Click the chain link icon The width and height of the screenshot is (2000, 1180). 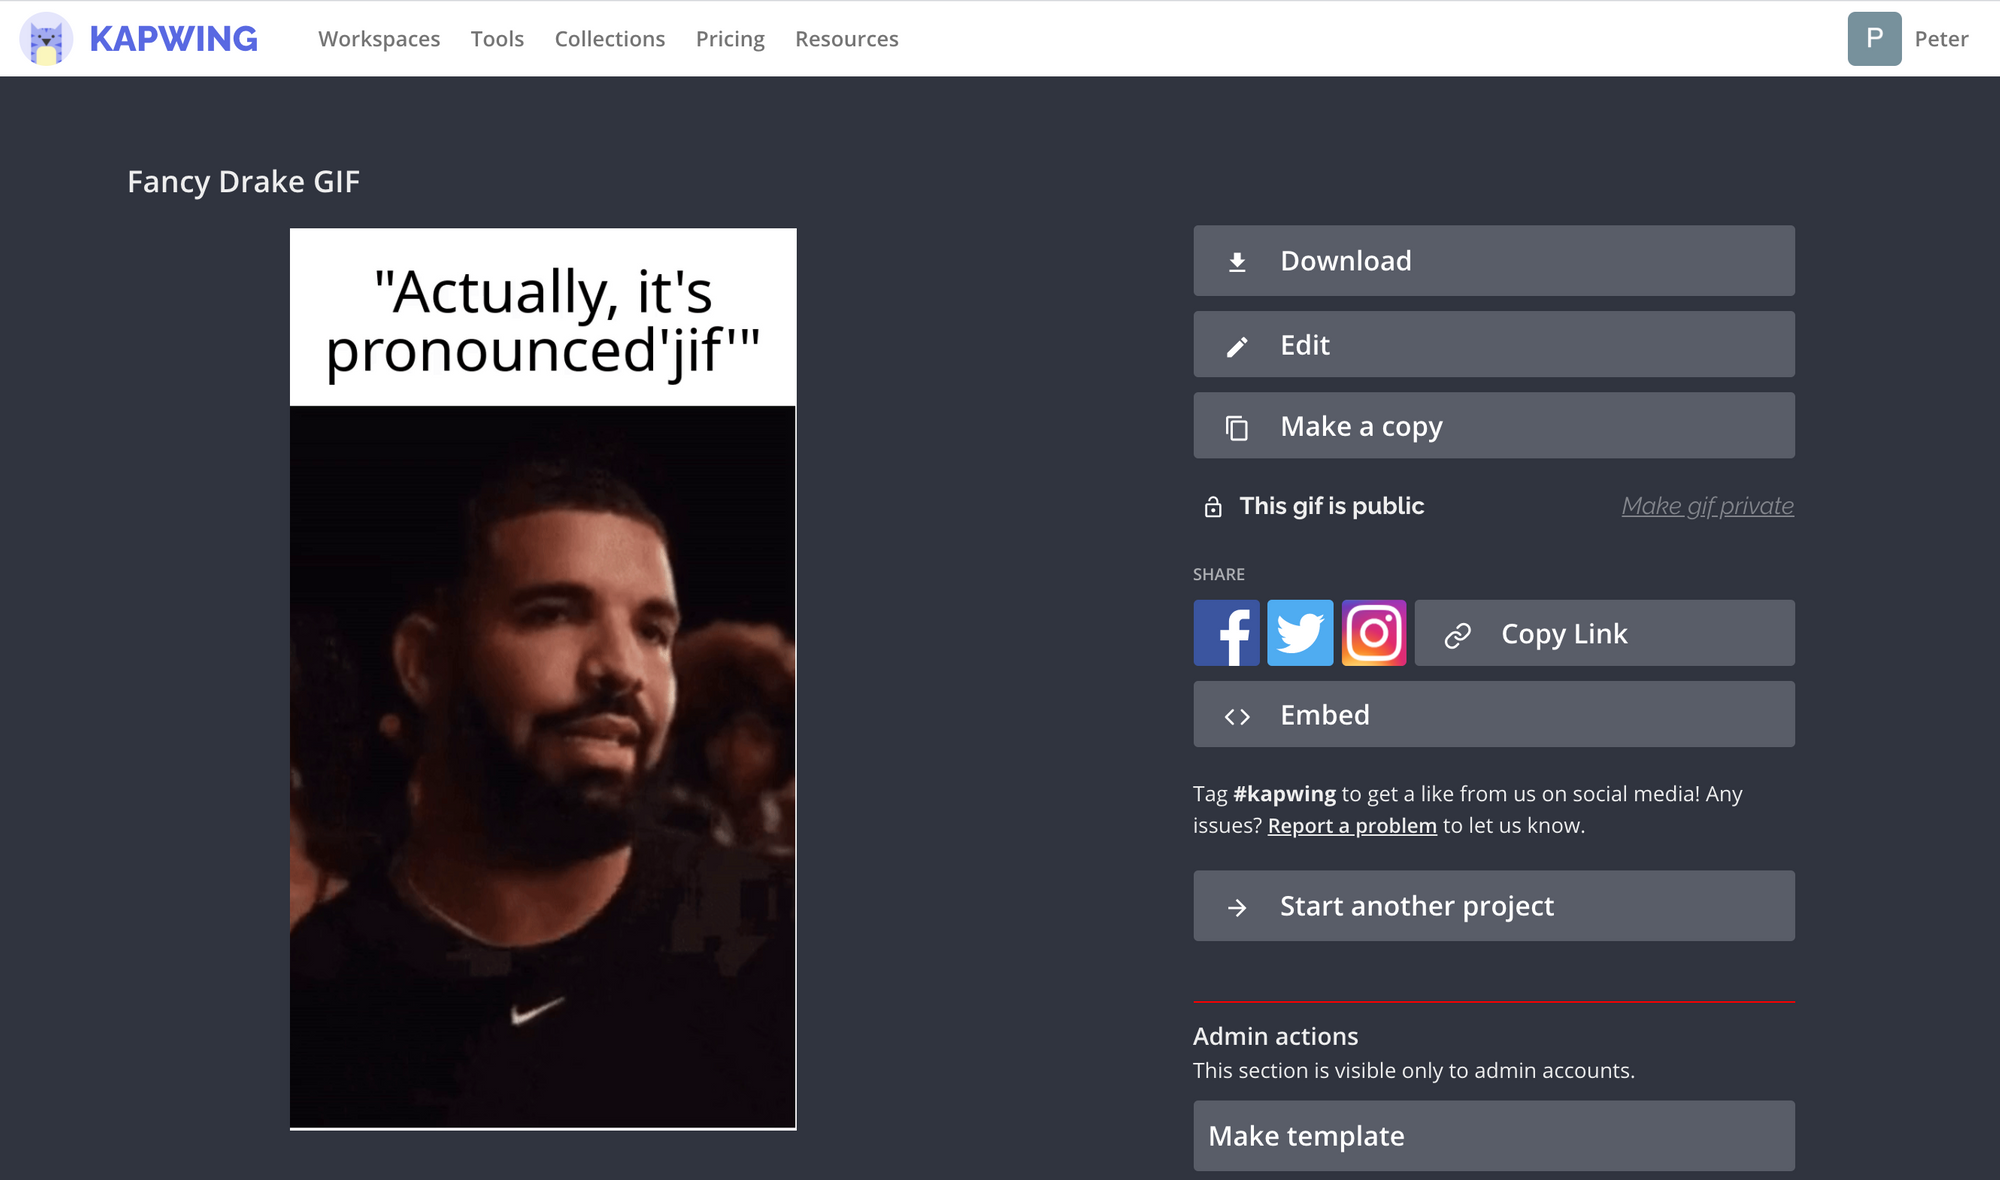(x=1458, y=635)
